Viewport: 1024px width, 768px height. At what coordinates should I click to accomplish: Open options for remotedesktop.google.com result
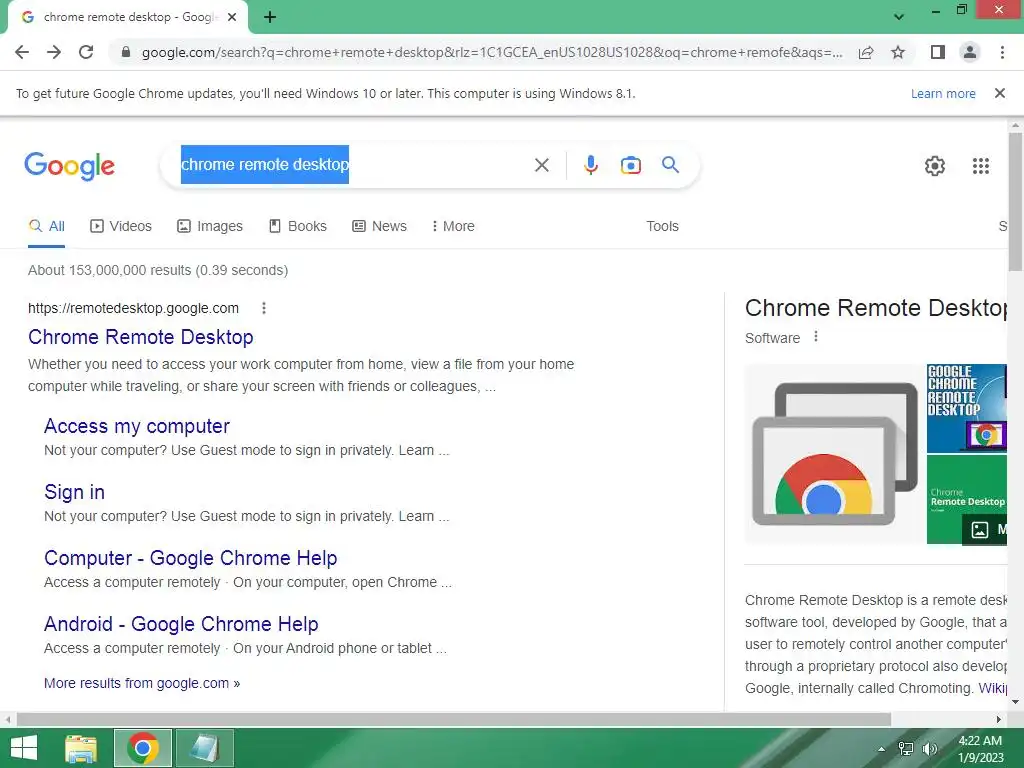(264, 308)
